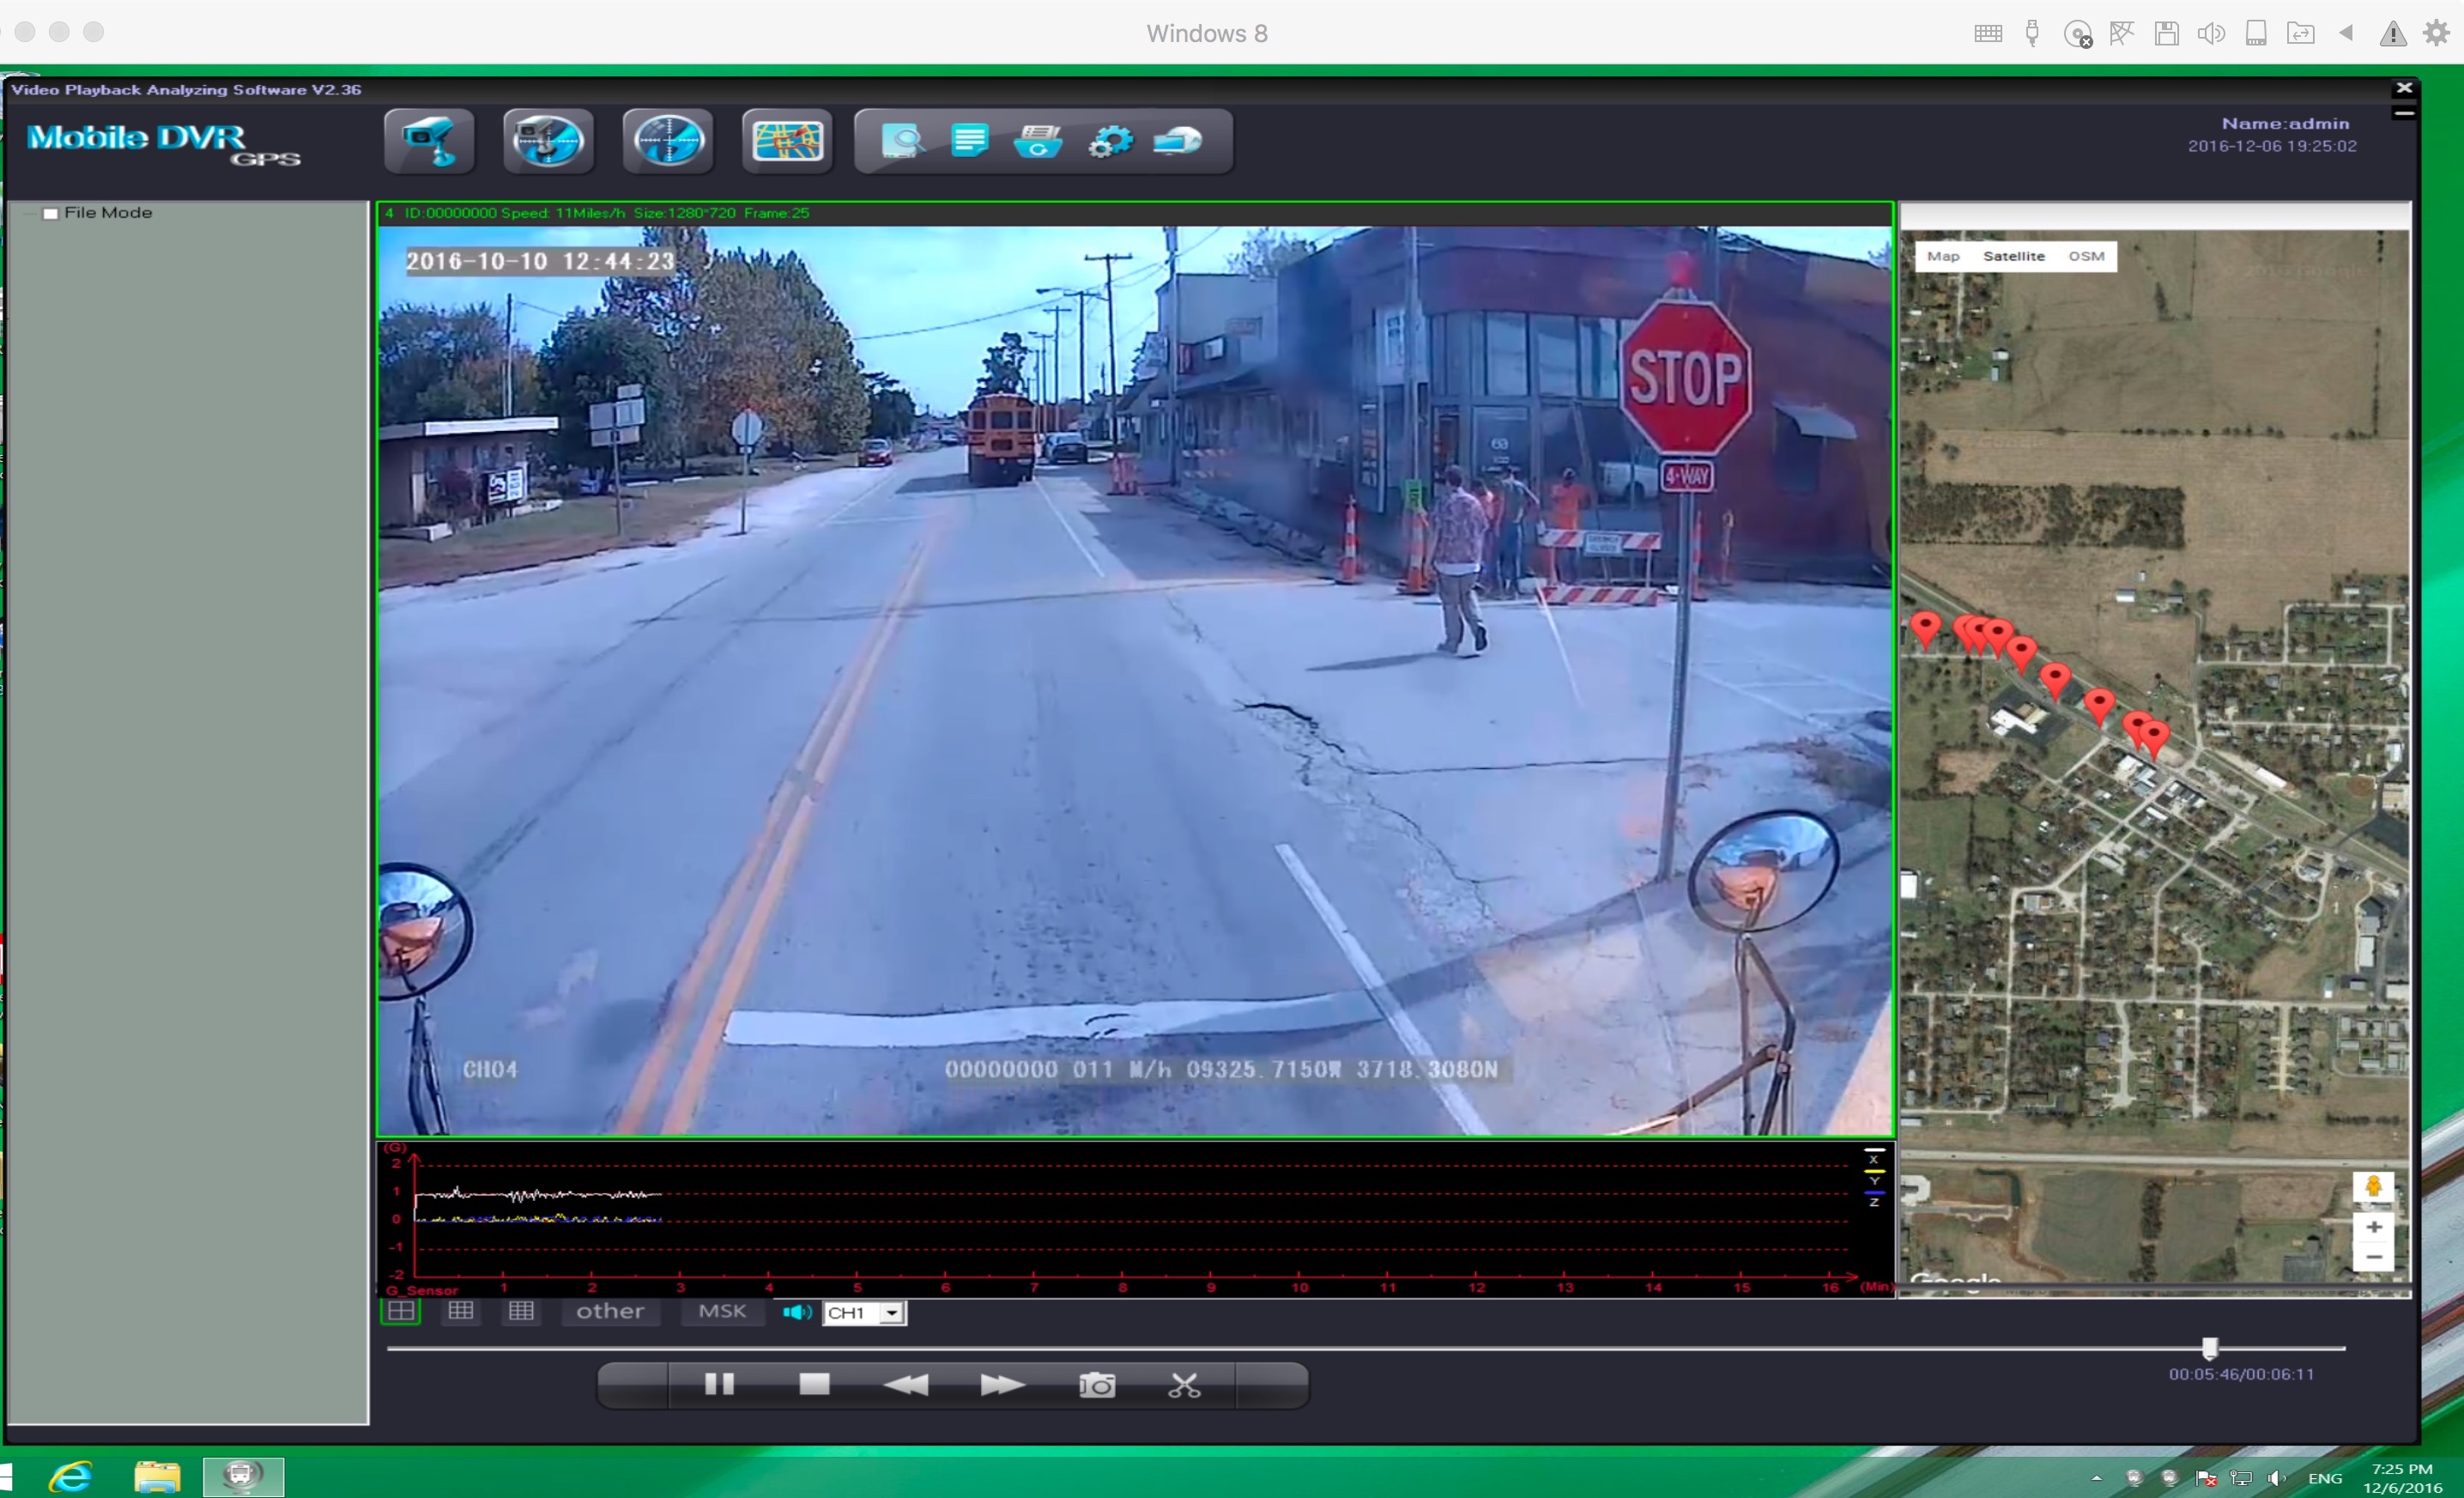Click the crosshair radar toolbar icon
The height and width of the screenshot is (1498, 2464).
[668, 141]
